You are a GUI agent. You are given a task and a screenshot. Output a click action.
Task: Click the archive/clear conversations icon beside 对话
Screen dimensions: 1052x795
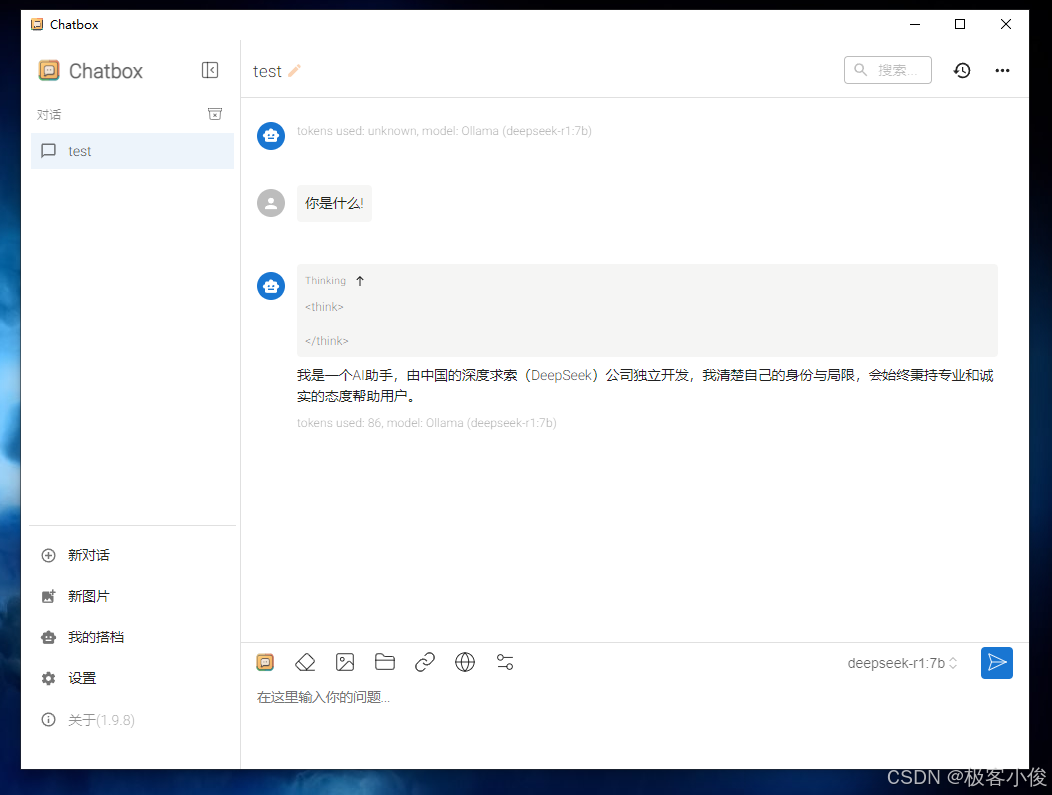click(215, 114)
